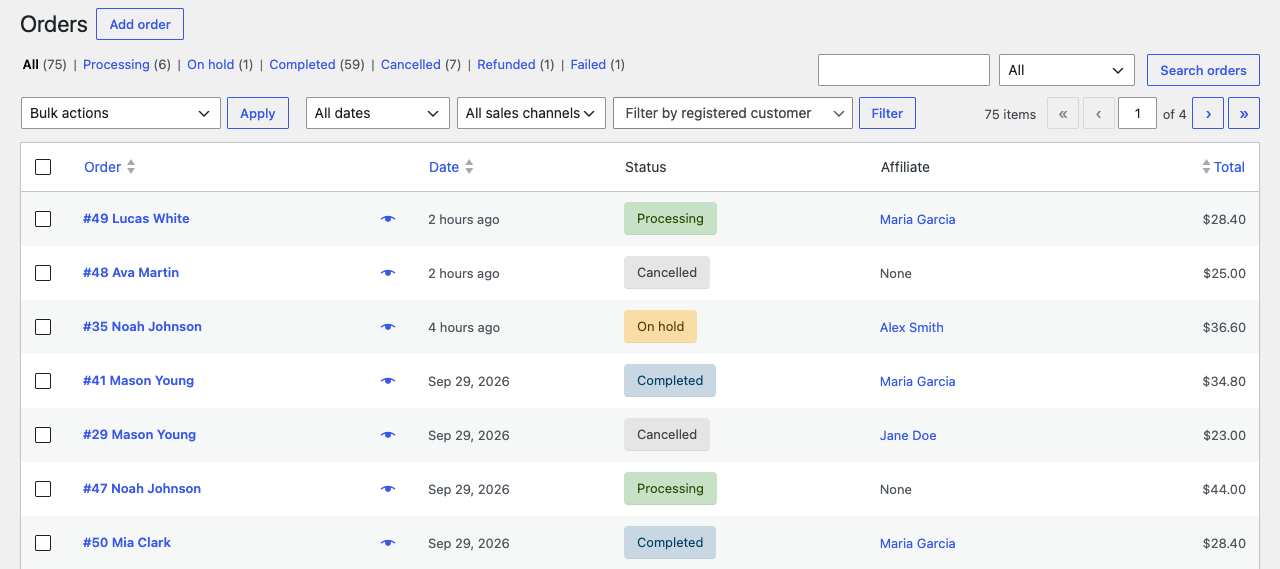Filter orders by Failed status
Image resolution: width=1280 pixels, height=569 pixels.
(588, 65)
